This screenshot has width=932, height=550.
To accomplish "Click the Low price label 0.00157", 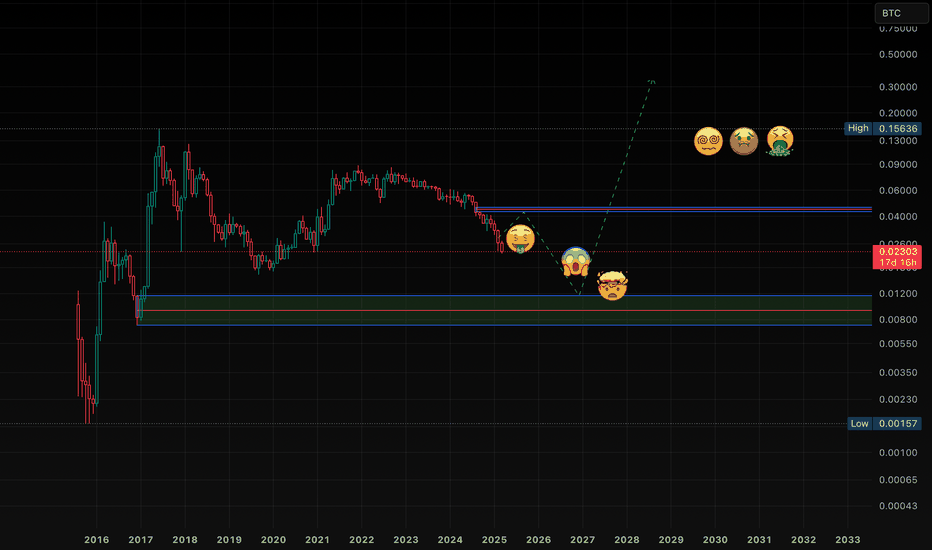I will 898,423.
